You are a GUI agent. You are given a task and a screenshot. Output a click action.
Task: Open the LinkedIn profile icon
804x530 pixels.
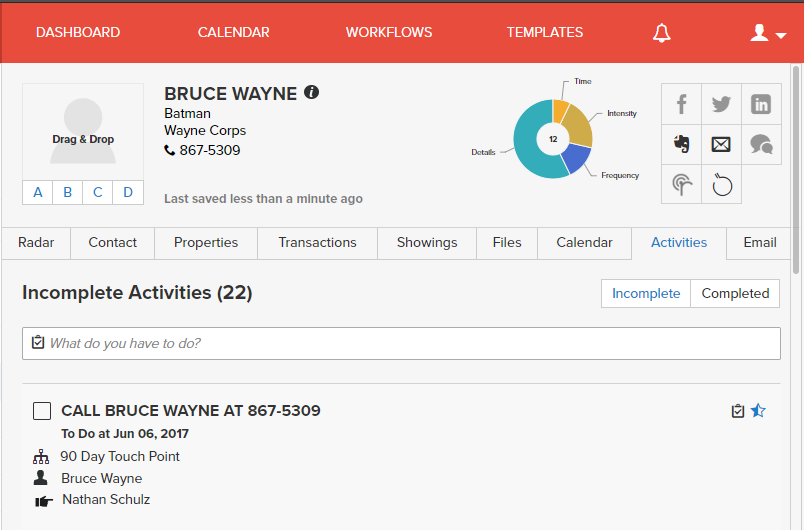tap(761, 104)
